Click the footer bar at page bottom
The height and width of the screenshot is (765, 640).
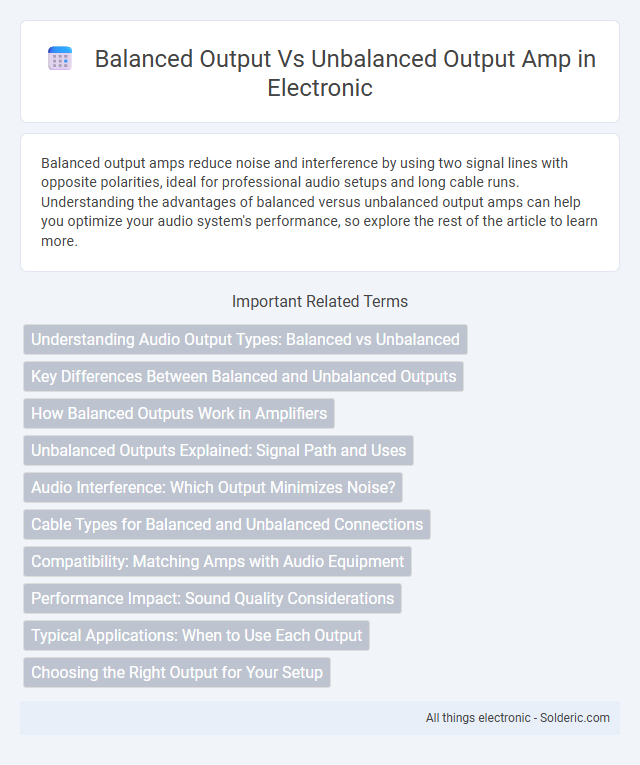320,718
